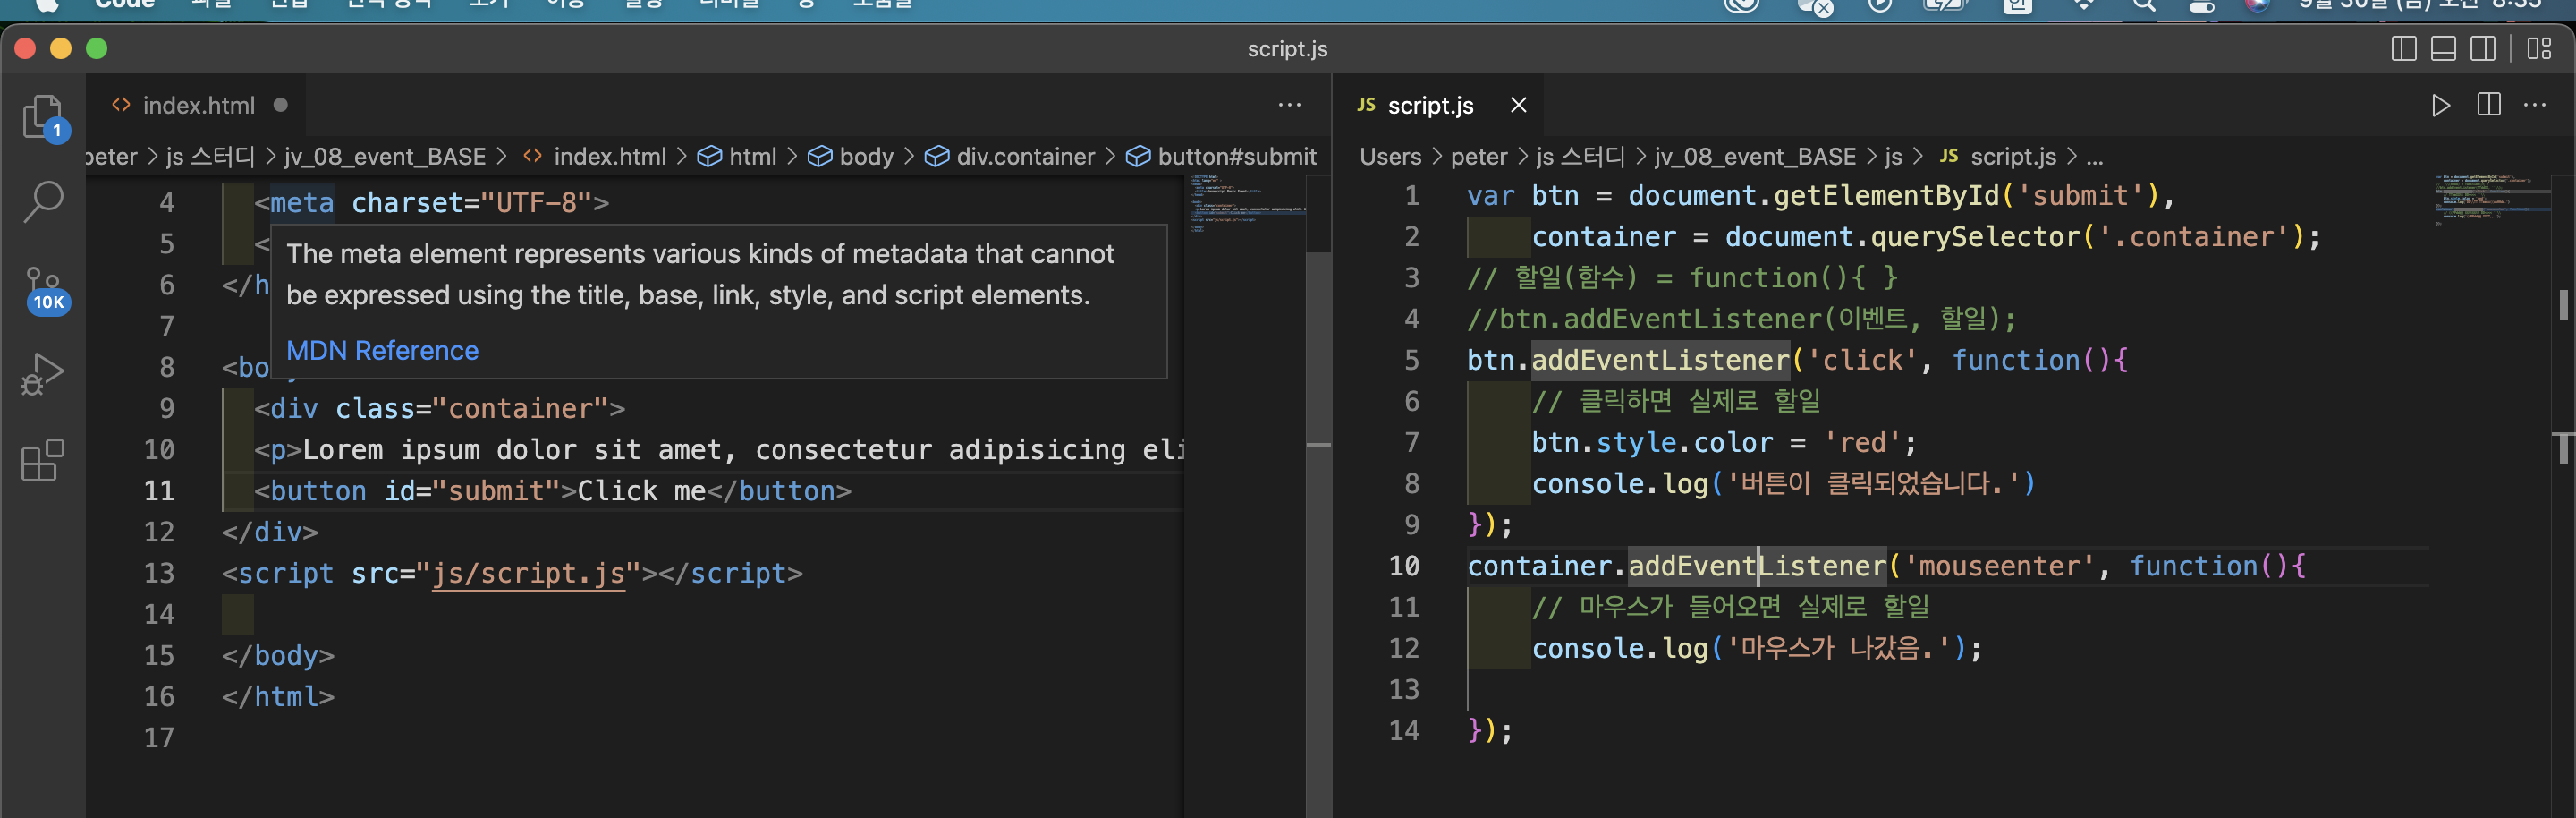Run the script.js file with play icon
Screen dimensions: 2576x818
[2440, 105]
